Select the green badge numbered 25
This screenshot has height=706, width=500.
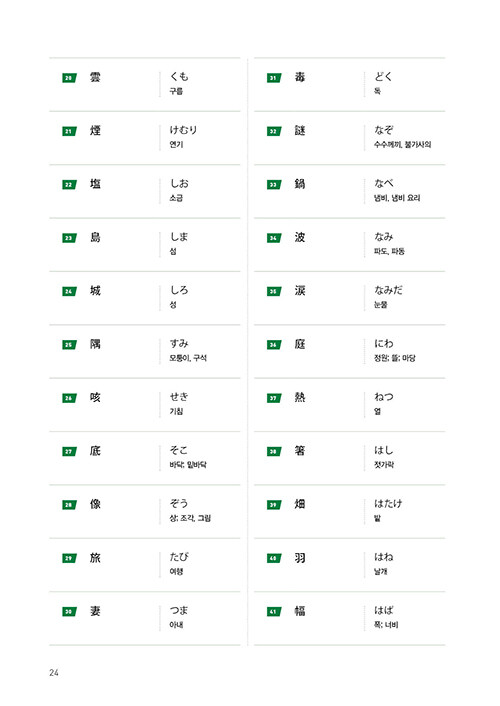(69, 345)
